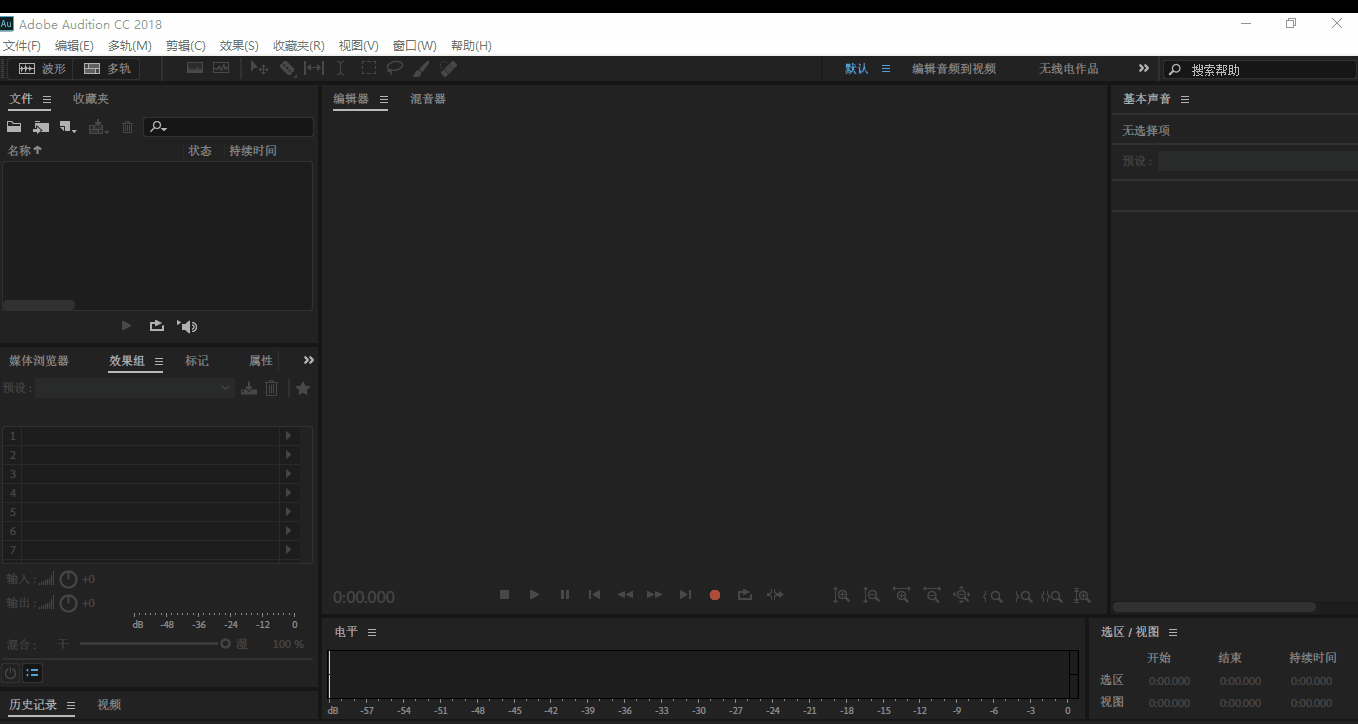
Task: Expand more workspaces double-chevron
Action: point(1144,69)
